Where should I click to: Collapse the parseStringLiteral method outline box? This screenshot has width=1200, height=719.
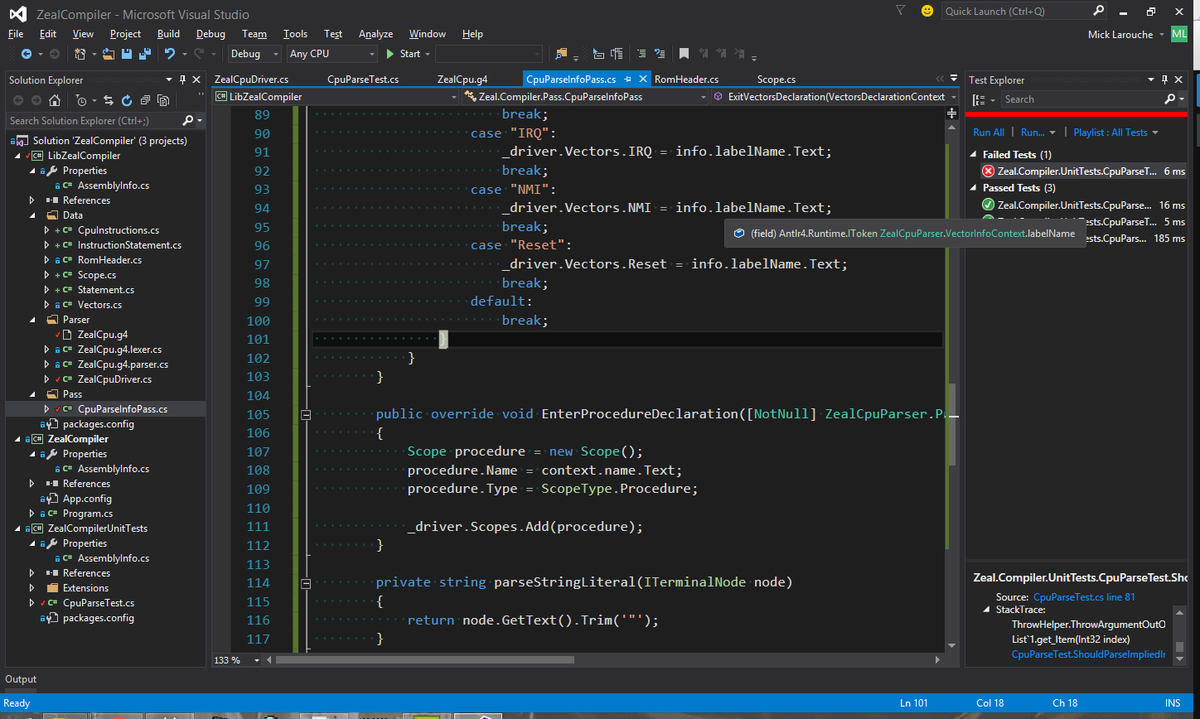306,582
